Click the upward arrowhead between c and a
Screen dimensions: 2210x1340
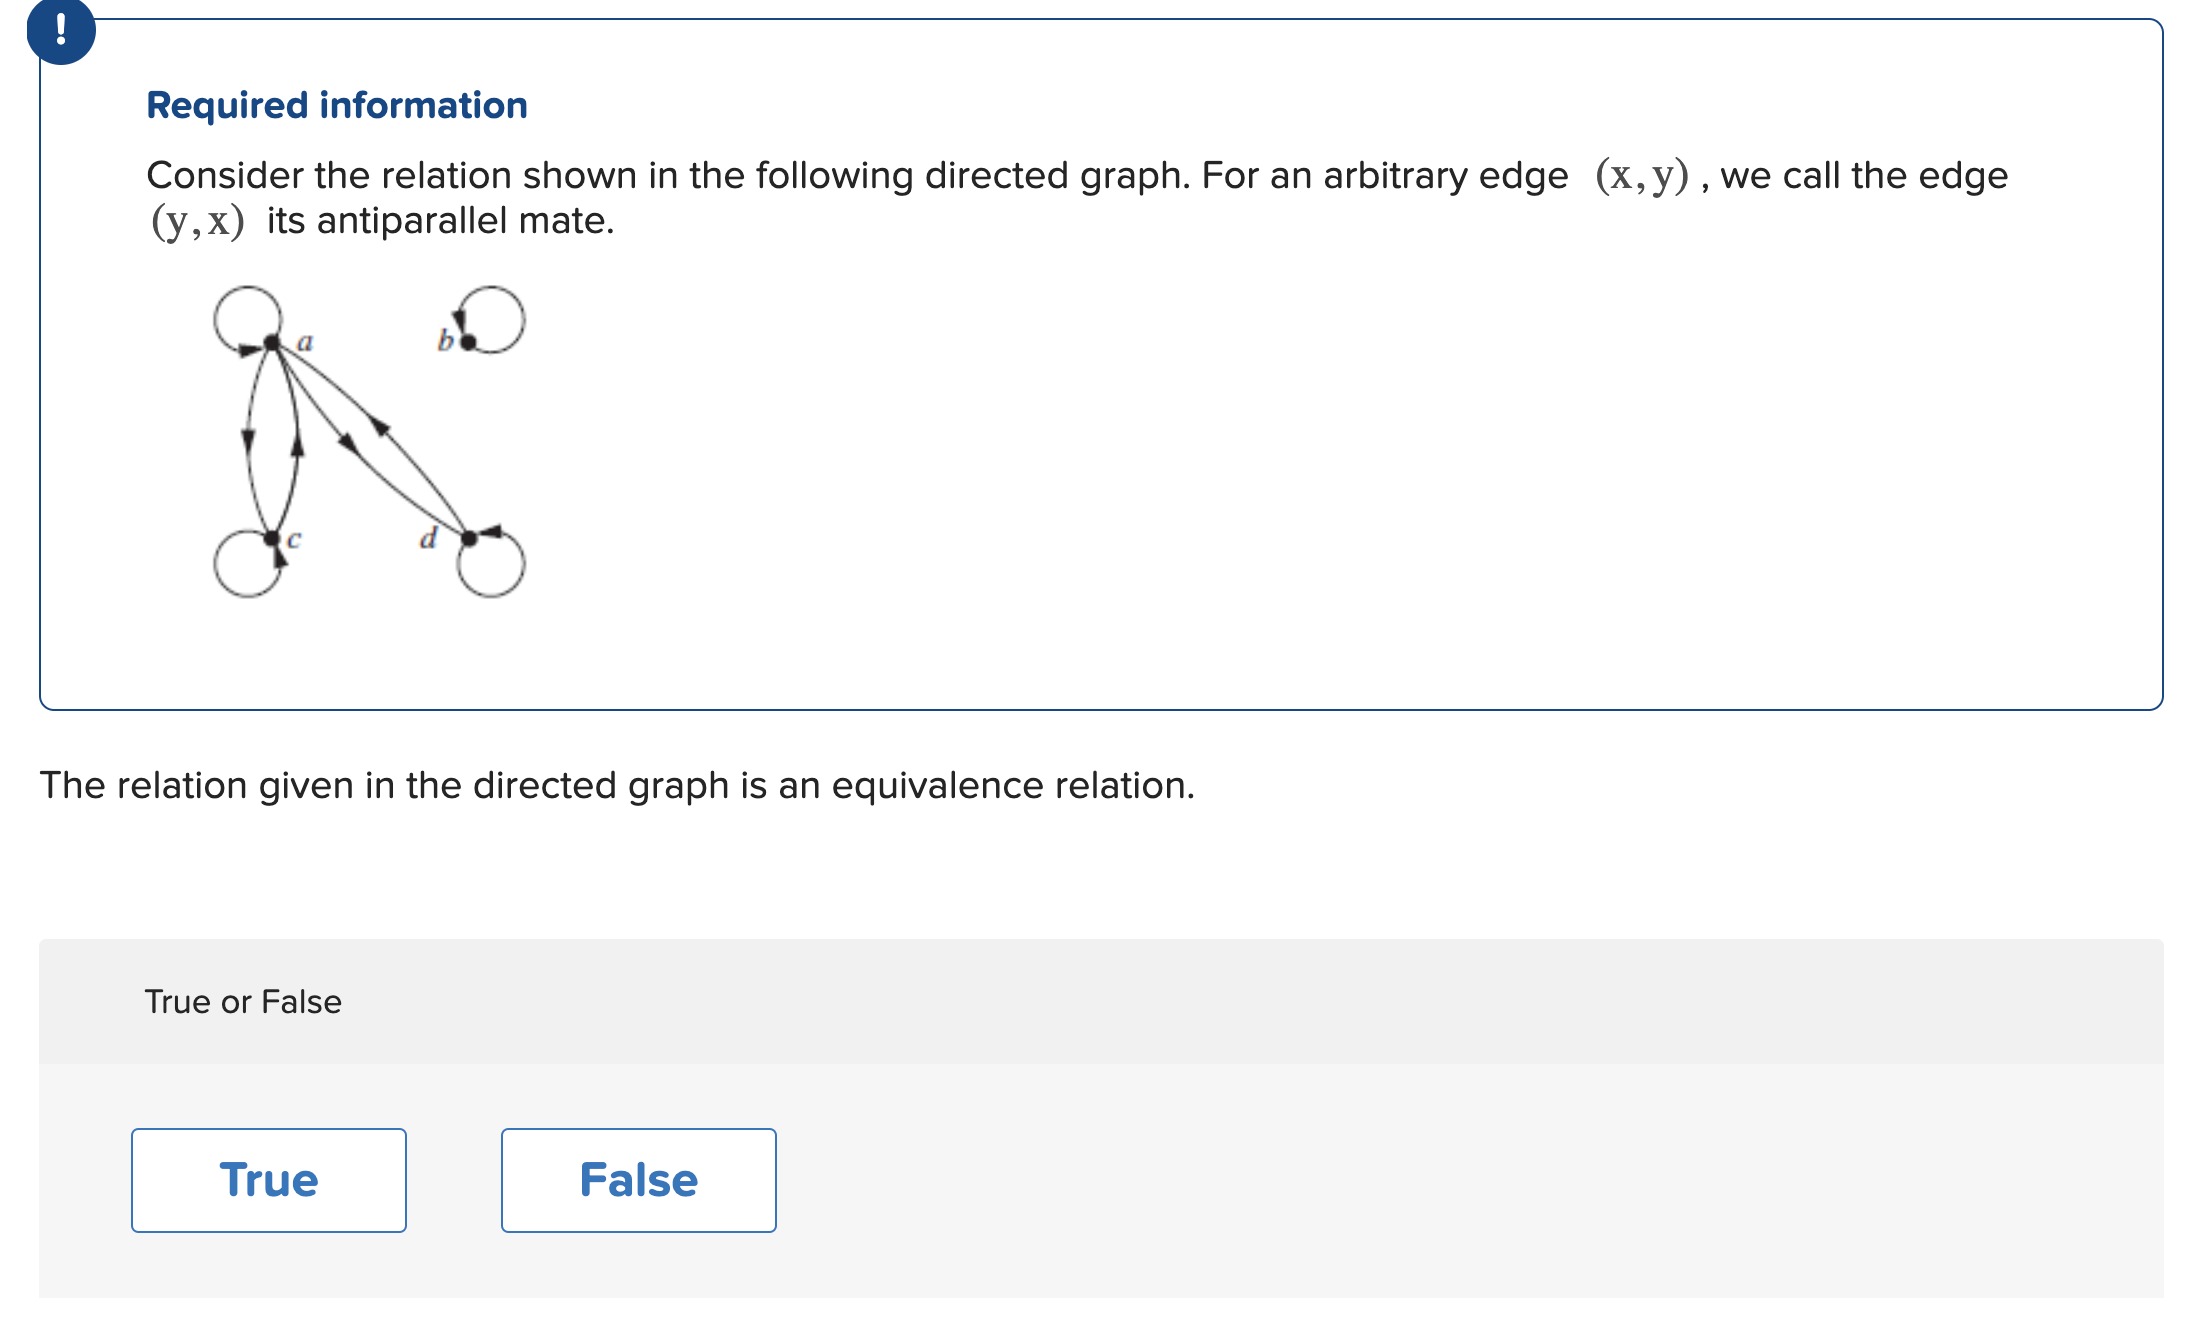(297, 442)
